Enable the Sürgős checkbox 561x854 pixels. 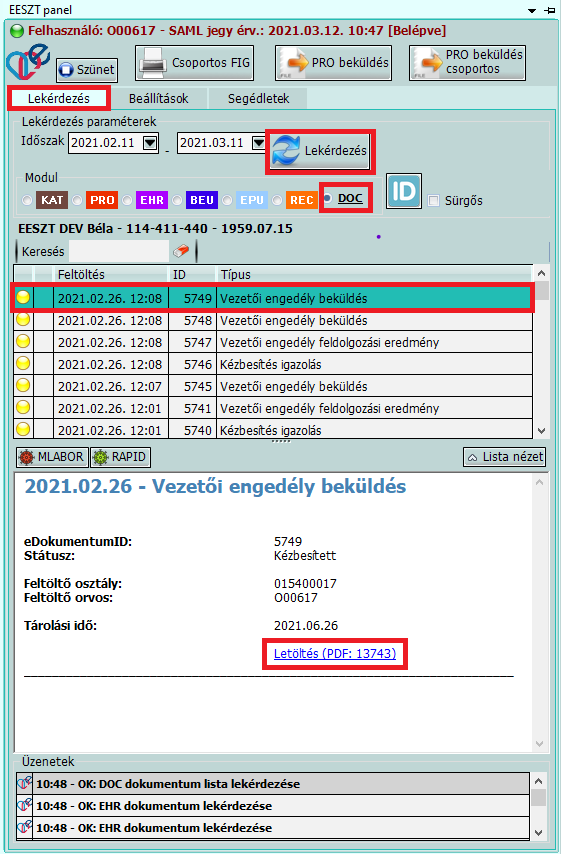pyautogui.click(x=434, y=200)
